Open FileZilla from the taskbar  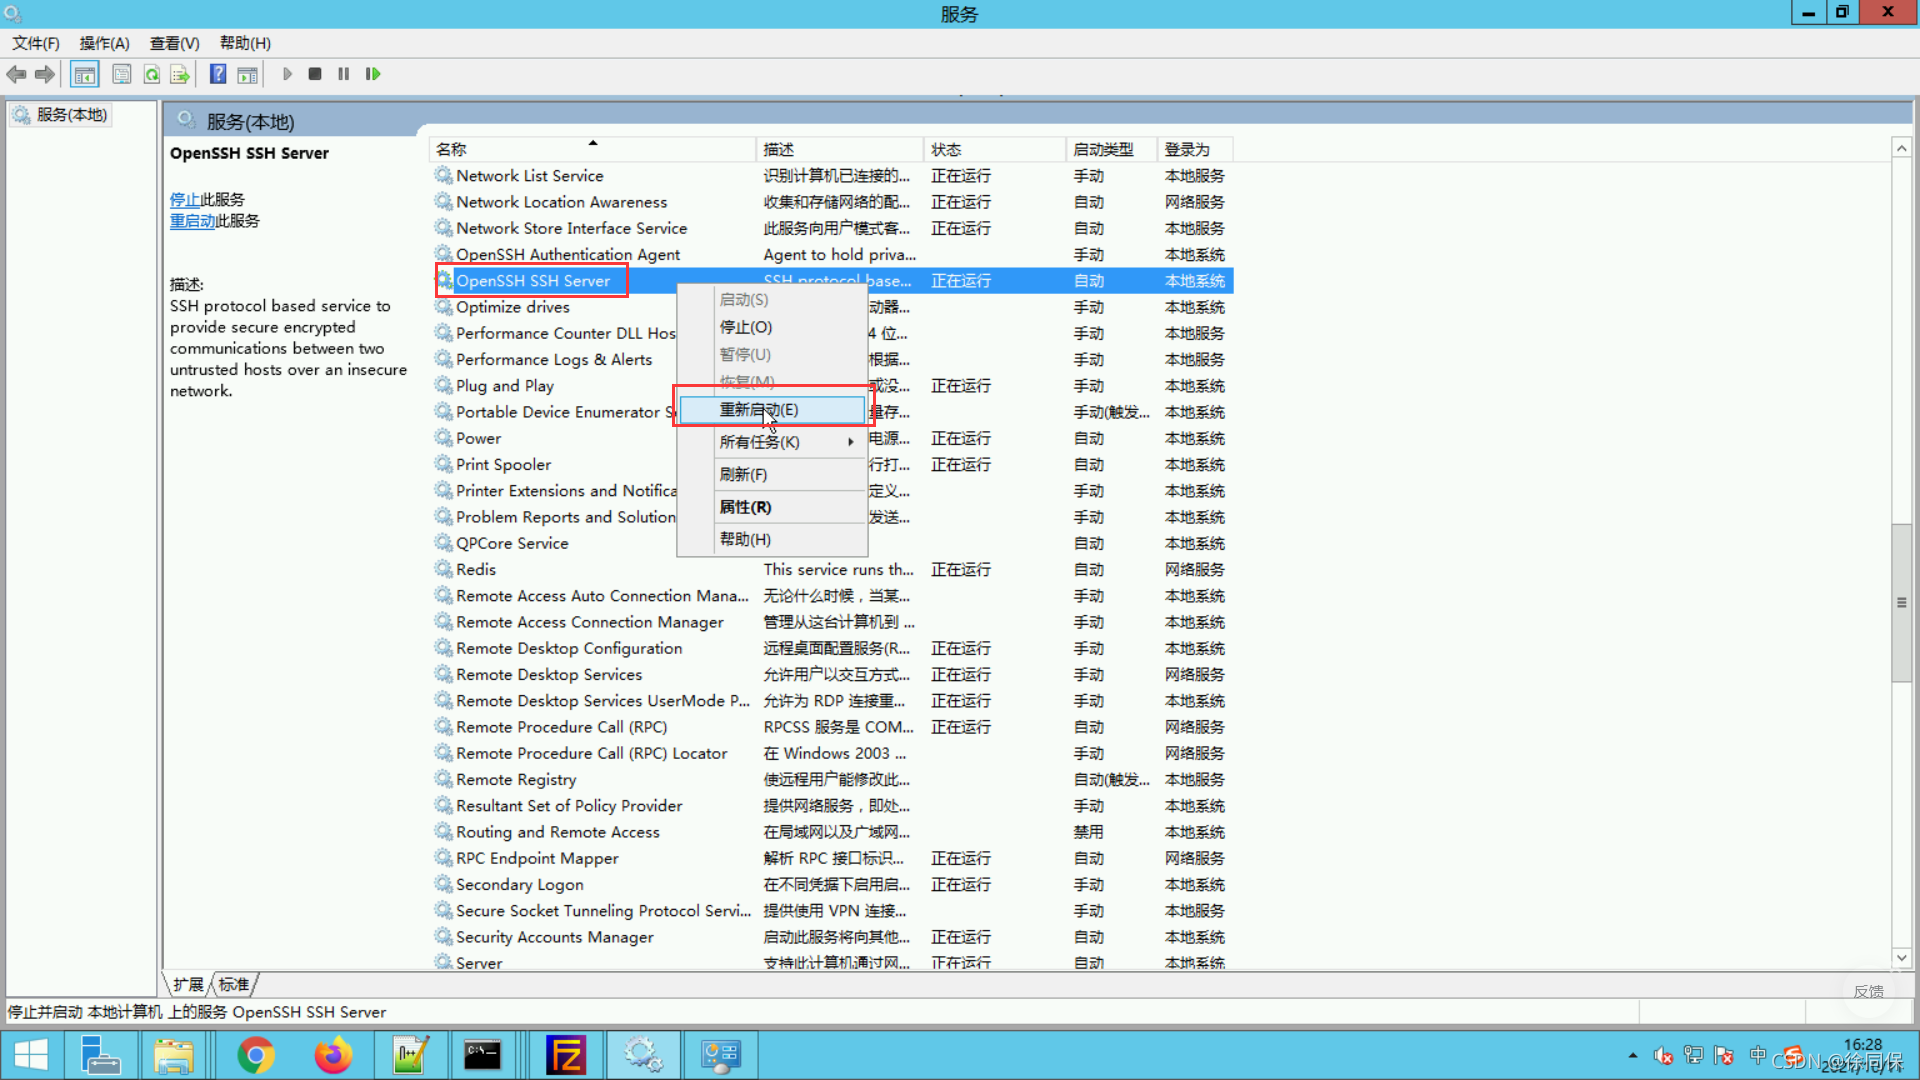566,1055
